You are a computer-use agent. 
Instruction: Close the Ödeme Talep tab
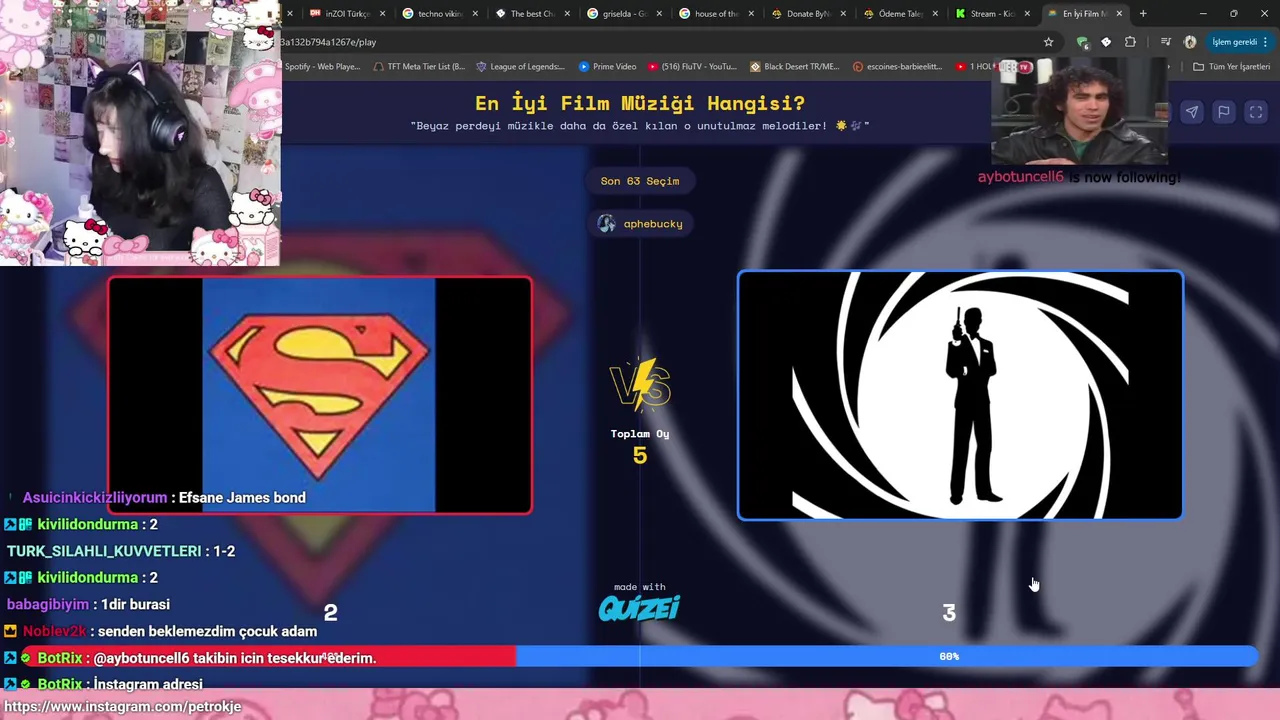click(935, 14)
